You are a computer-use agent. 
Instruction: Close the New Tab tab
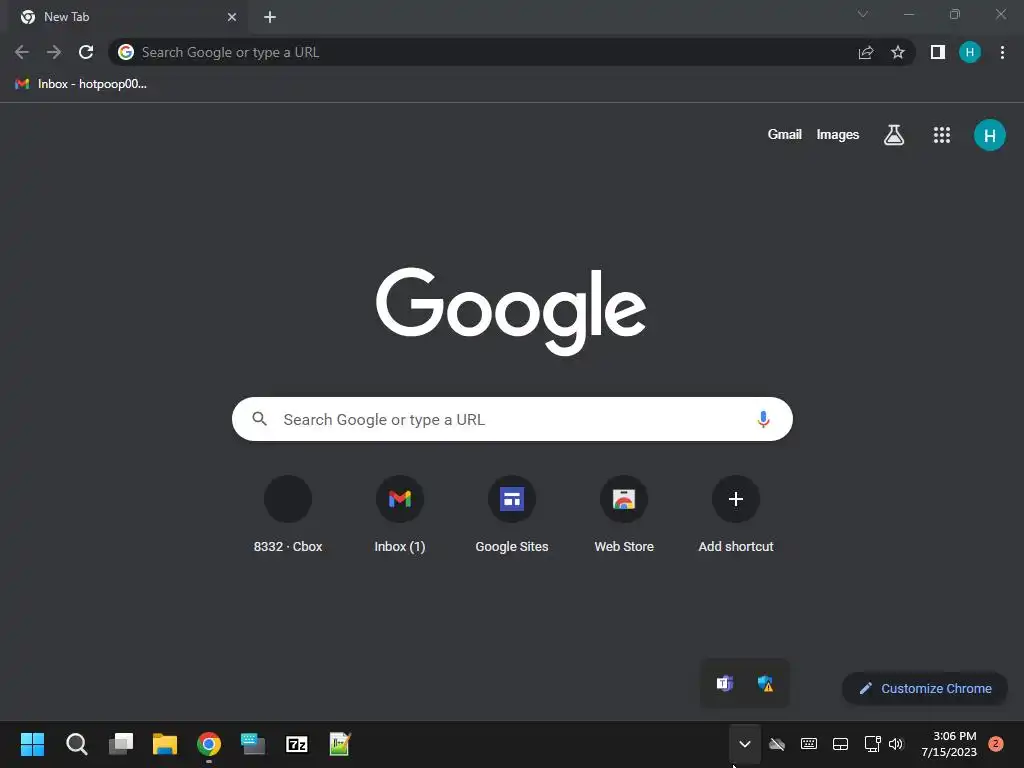click(232, 17)
